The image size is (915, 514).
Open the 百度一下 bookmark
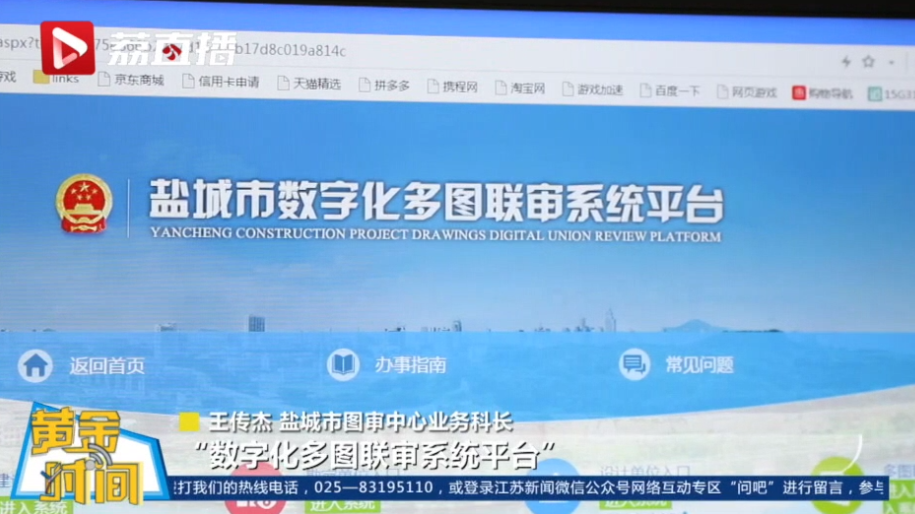click(x=669, y=90)
